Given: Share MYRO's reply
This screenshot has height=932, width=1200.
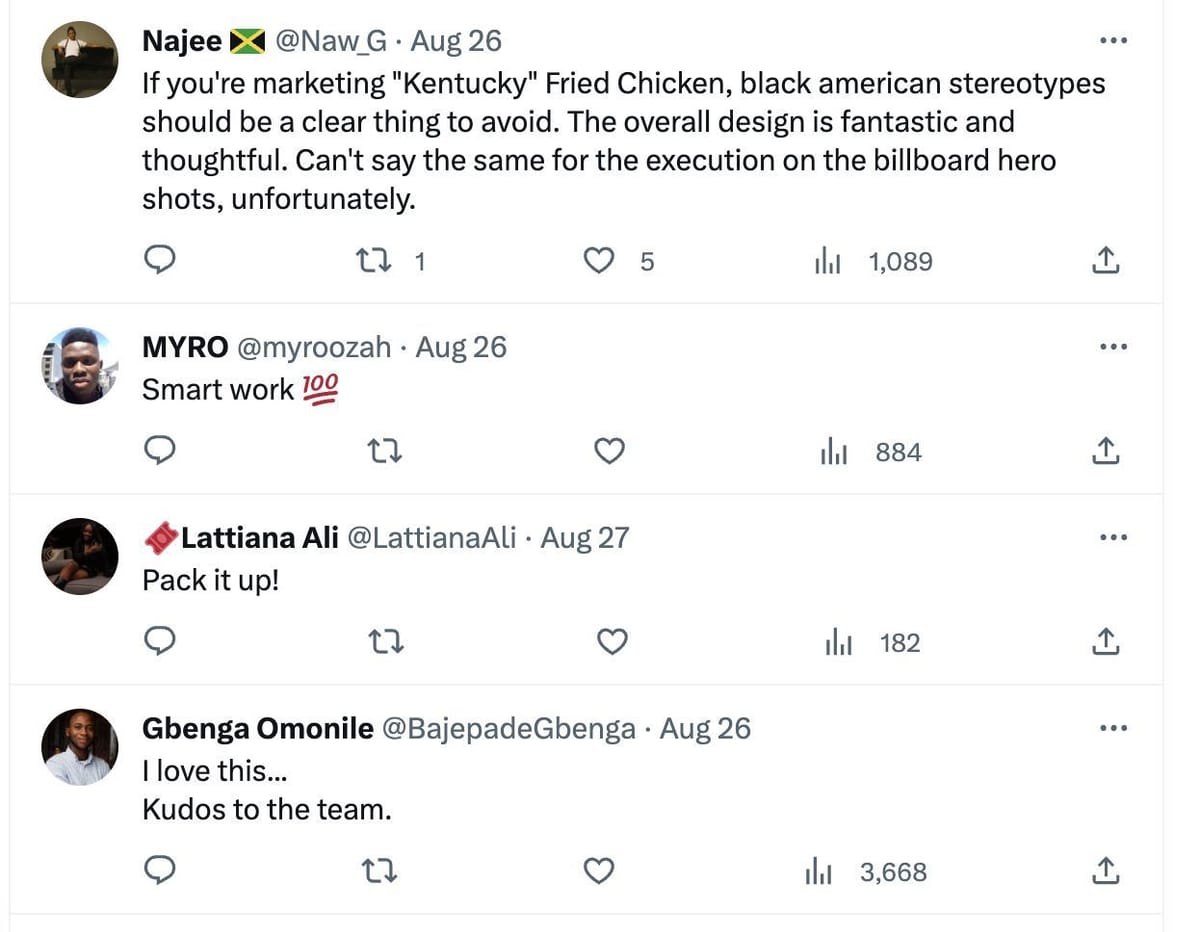Looking at the screenshot, I should pyautogui.click(x=1105, y=451).
